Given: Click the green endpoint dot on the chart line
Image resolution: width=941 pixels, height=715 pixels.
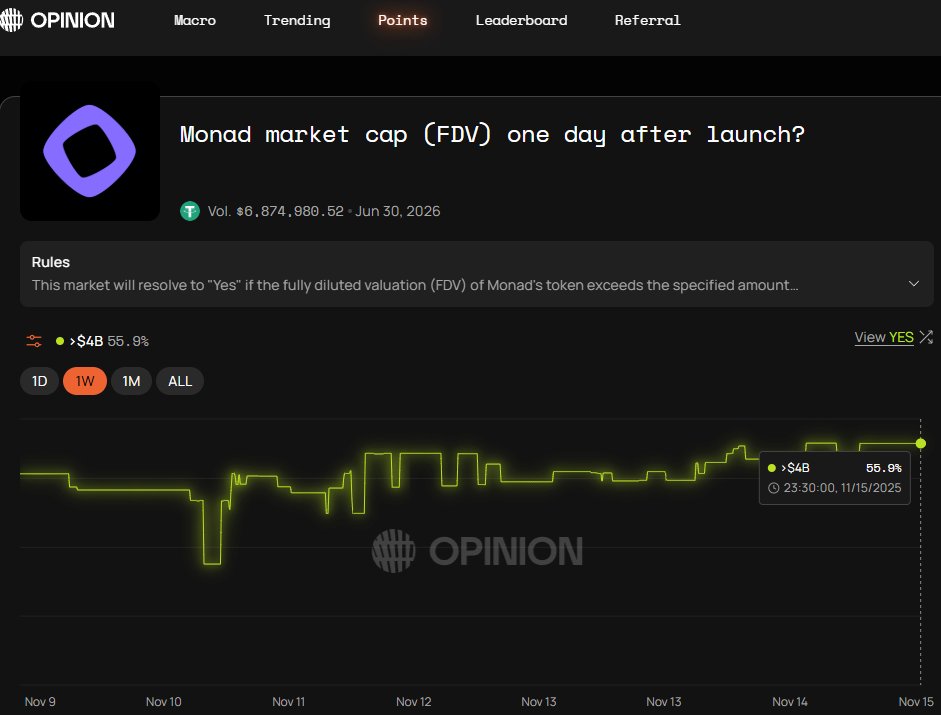Looking at the screenshot, I should point(920,441).
